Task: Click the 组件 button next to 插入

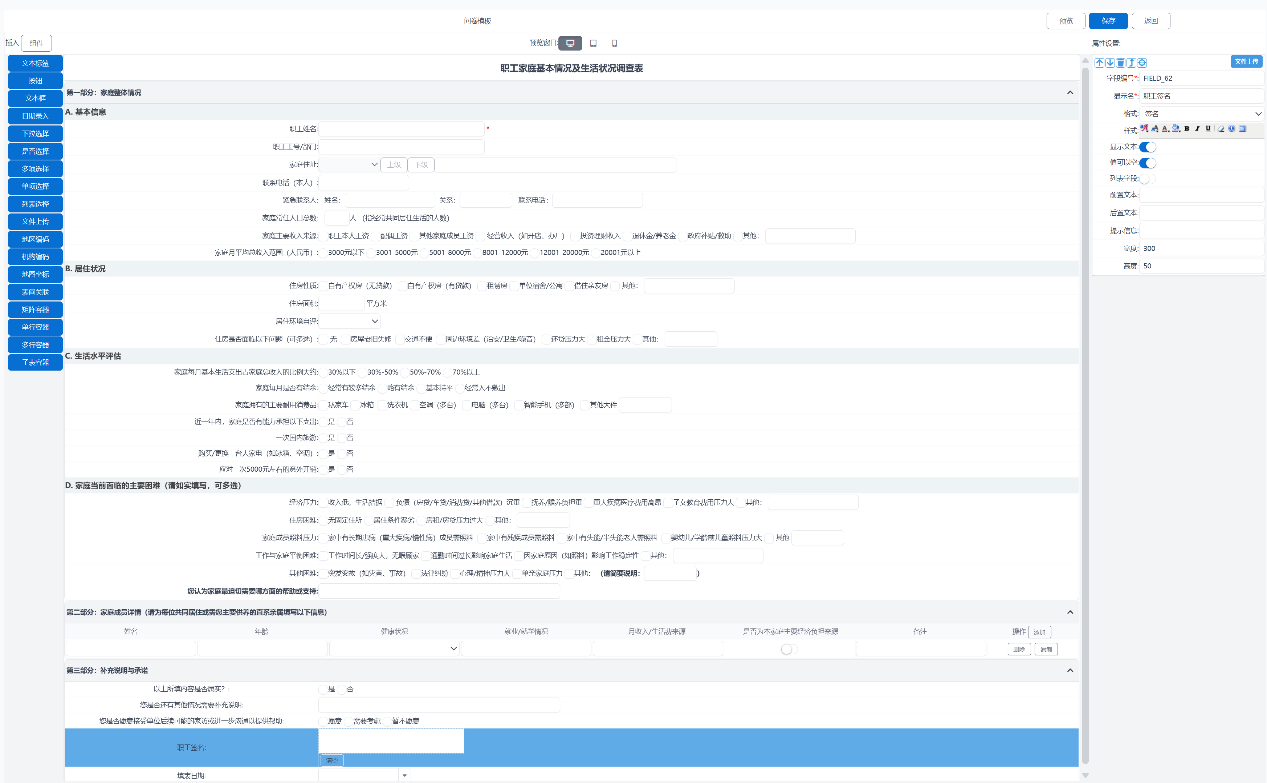Action: point(36,43)
